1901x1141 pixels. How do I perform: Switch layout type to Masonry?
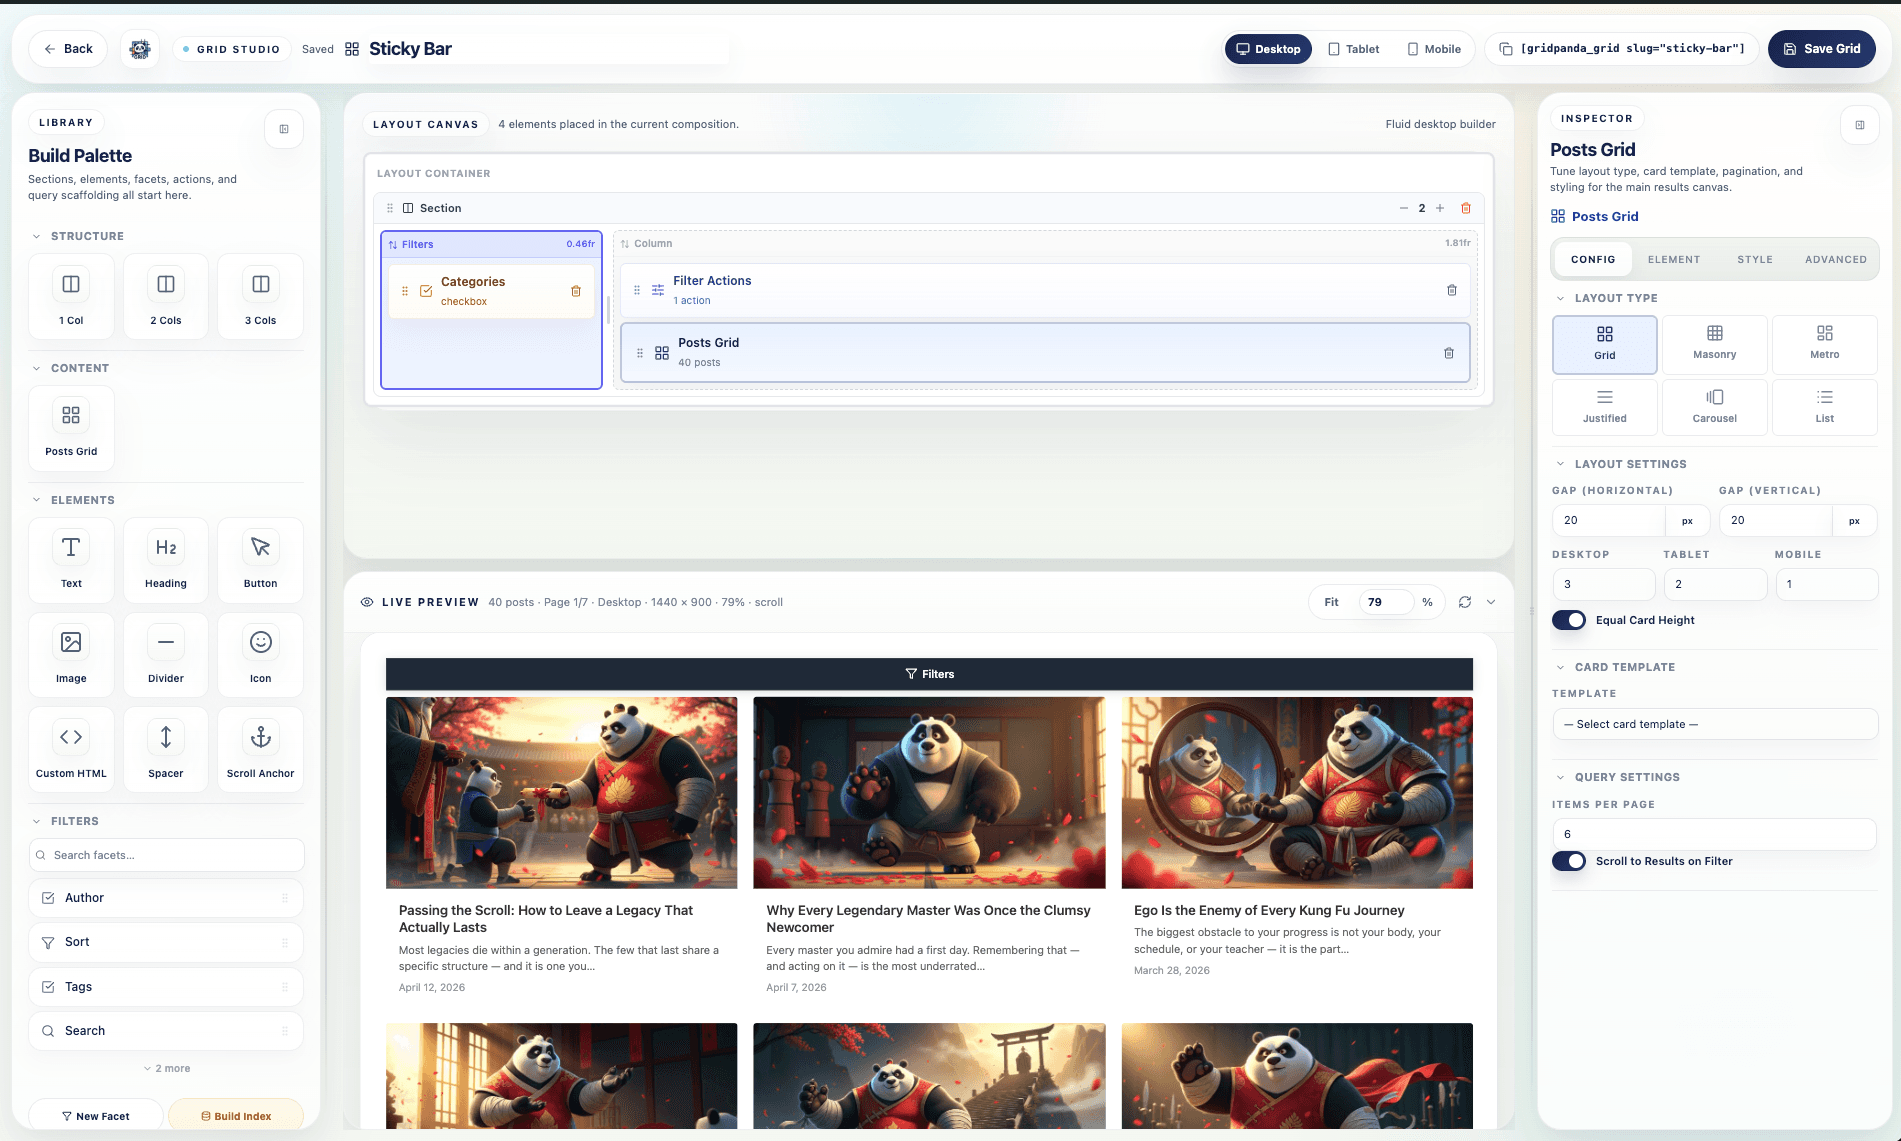[1714, 344]
